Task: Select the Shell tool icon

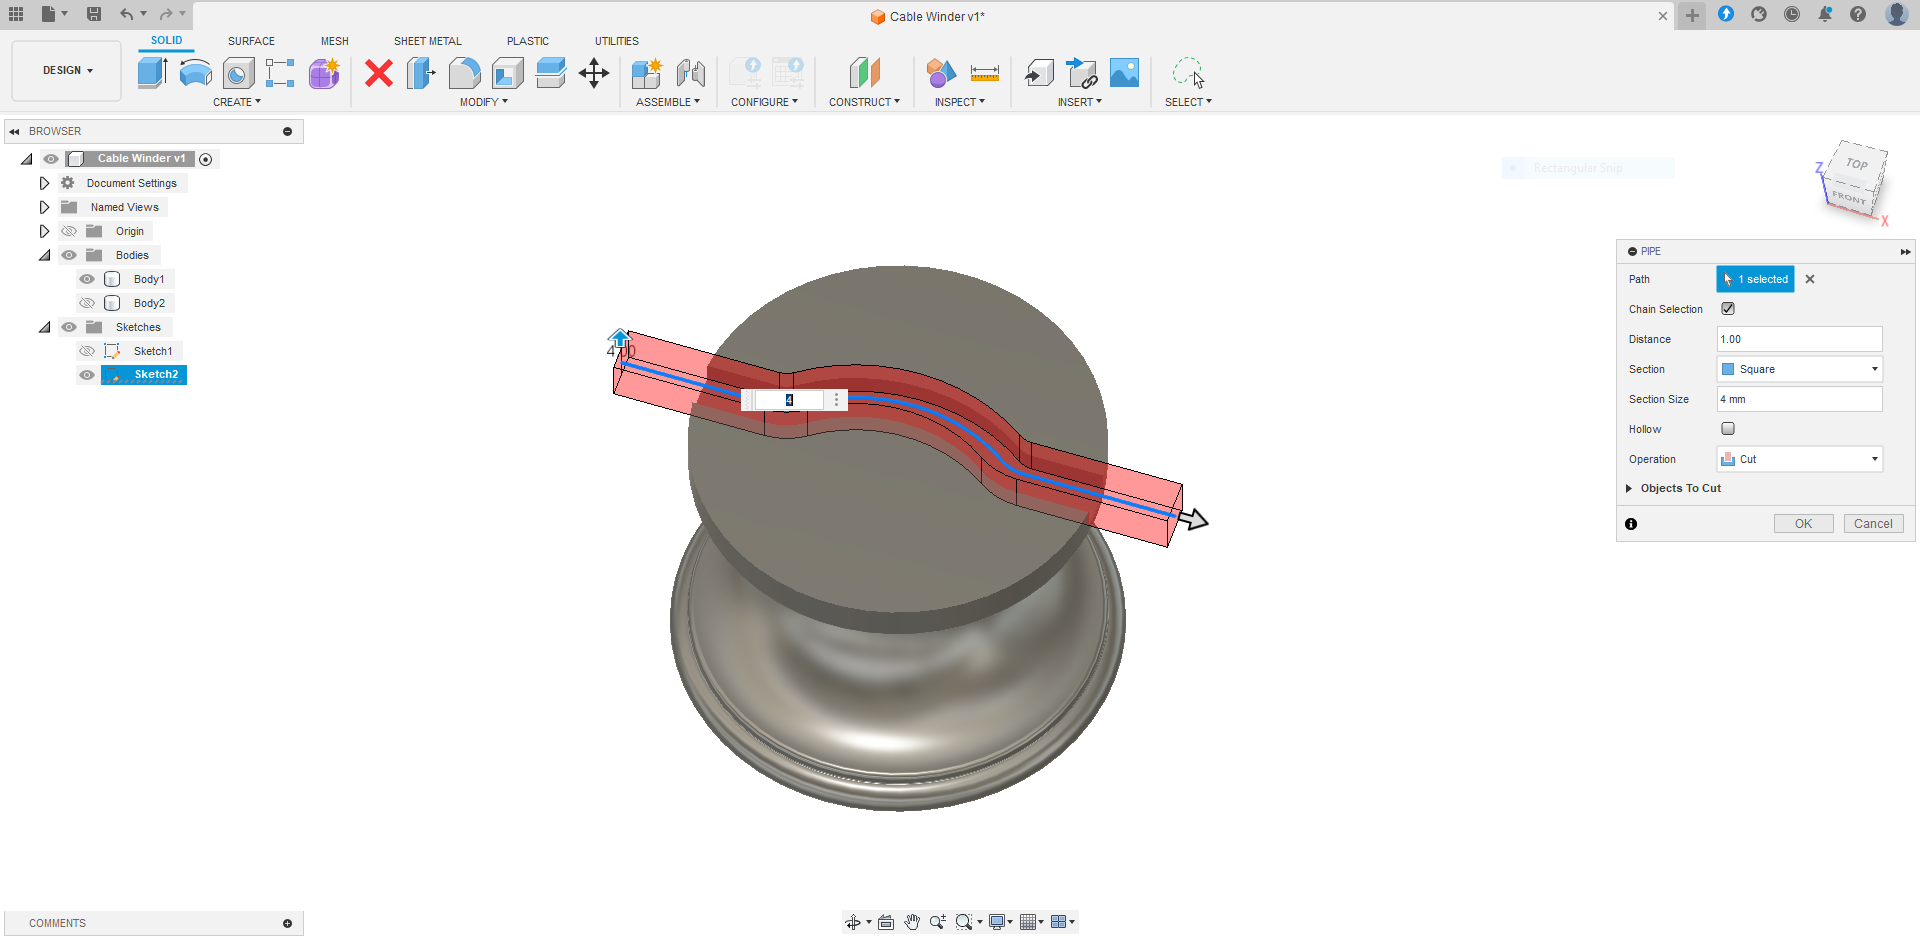Action: point(508,73)
